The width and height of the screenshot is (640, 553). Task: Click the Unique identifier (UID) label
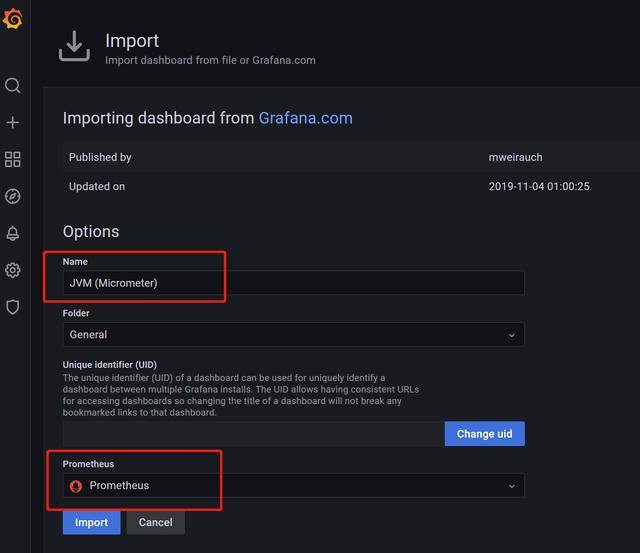[x=110, y=364]
